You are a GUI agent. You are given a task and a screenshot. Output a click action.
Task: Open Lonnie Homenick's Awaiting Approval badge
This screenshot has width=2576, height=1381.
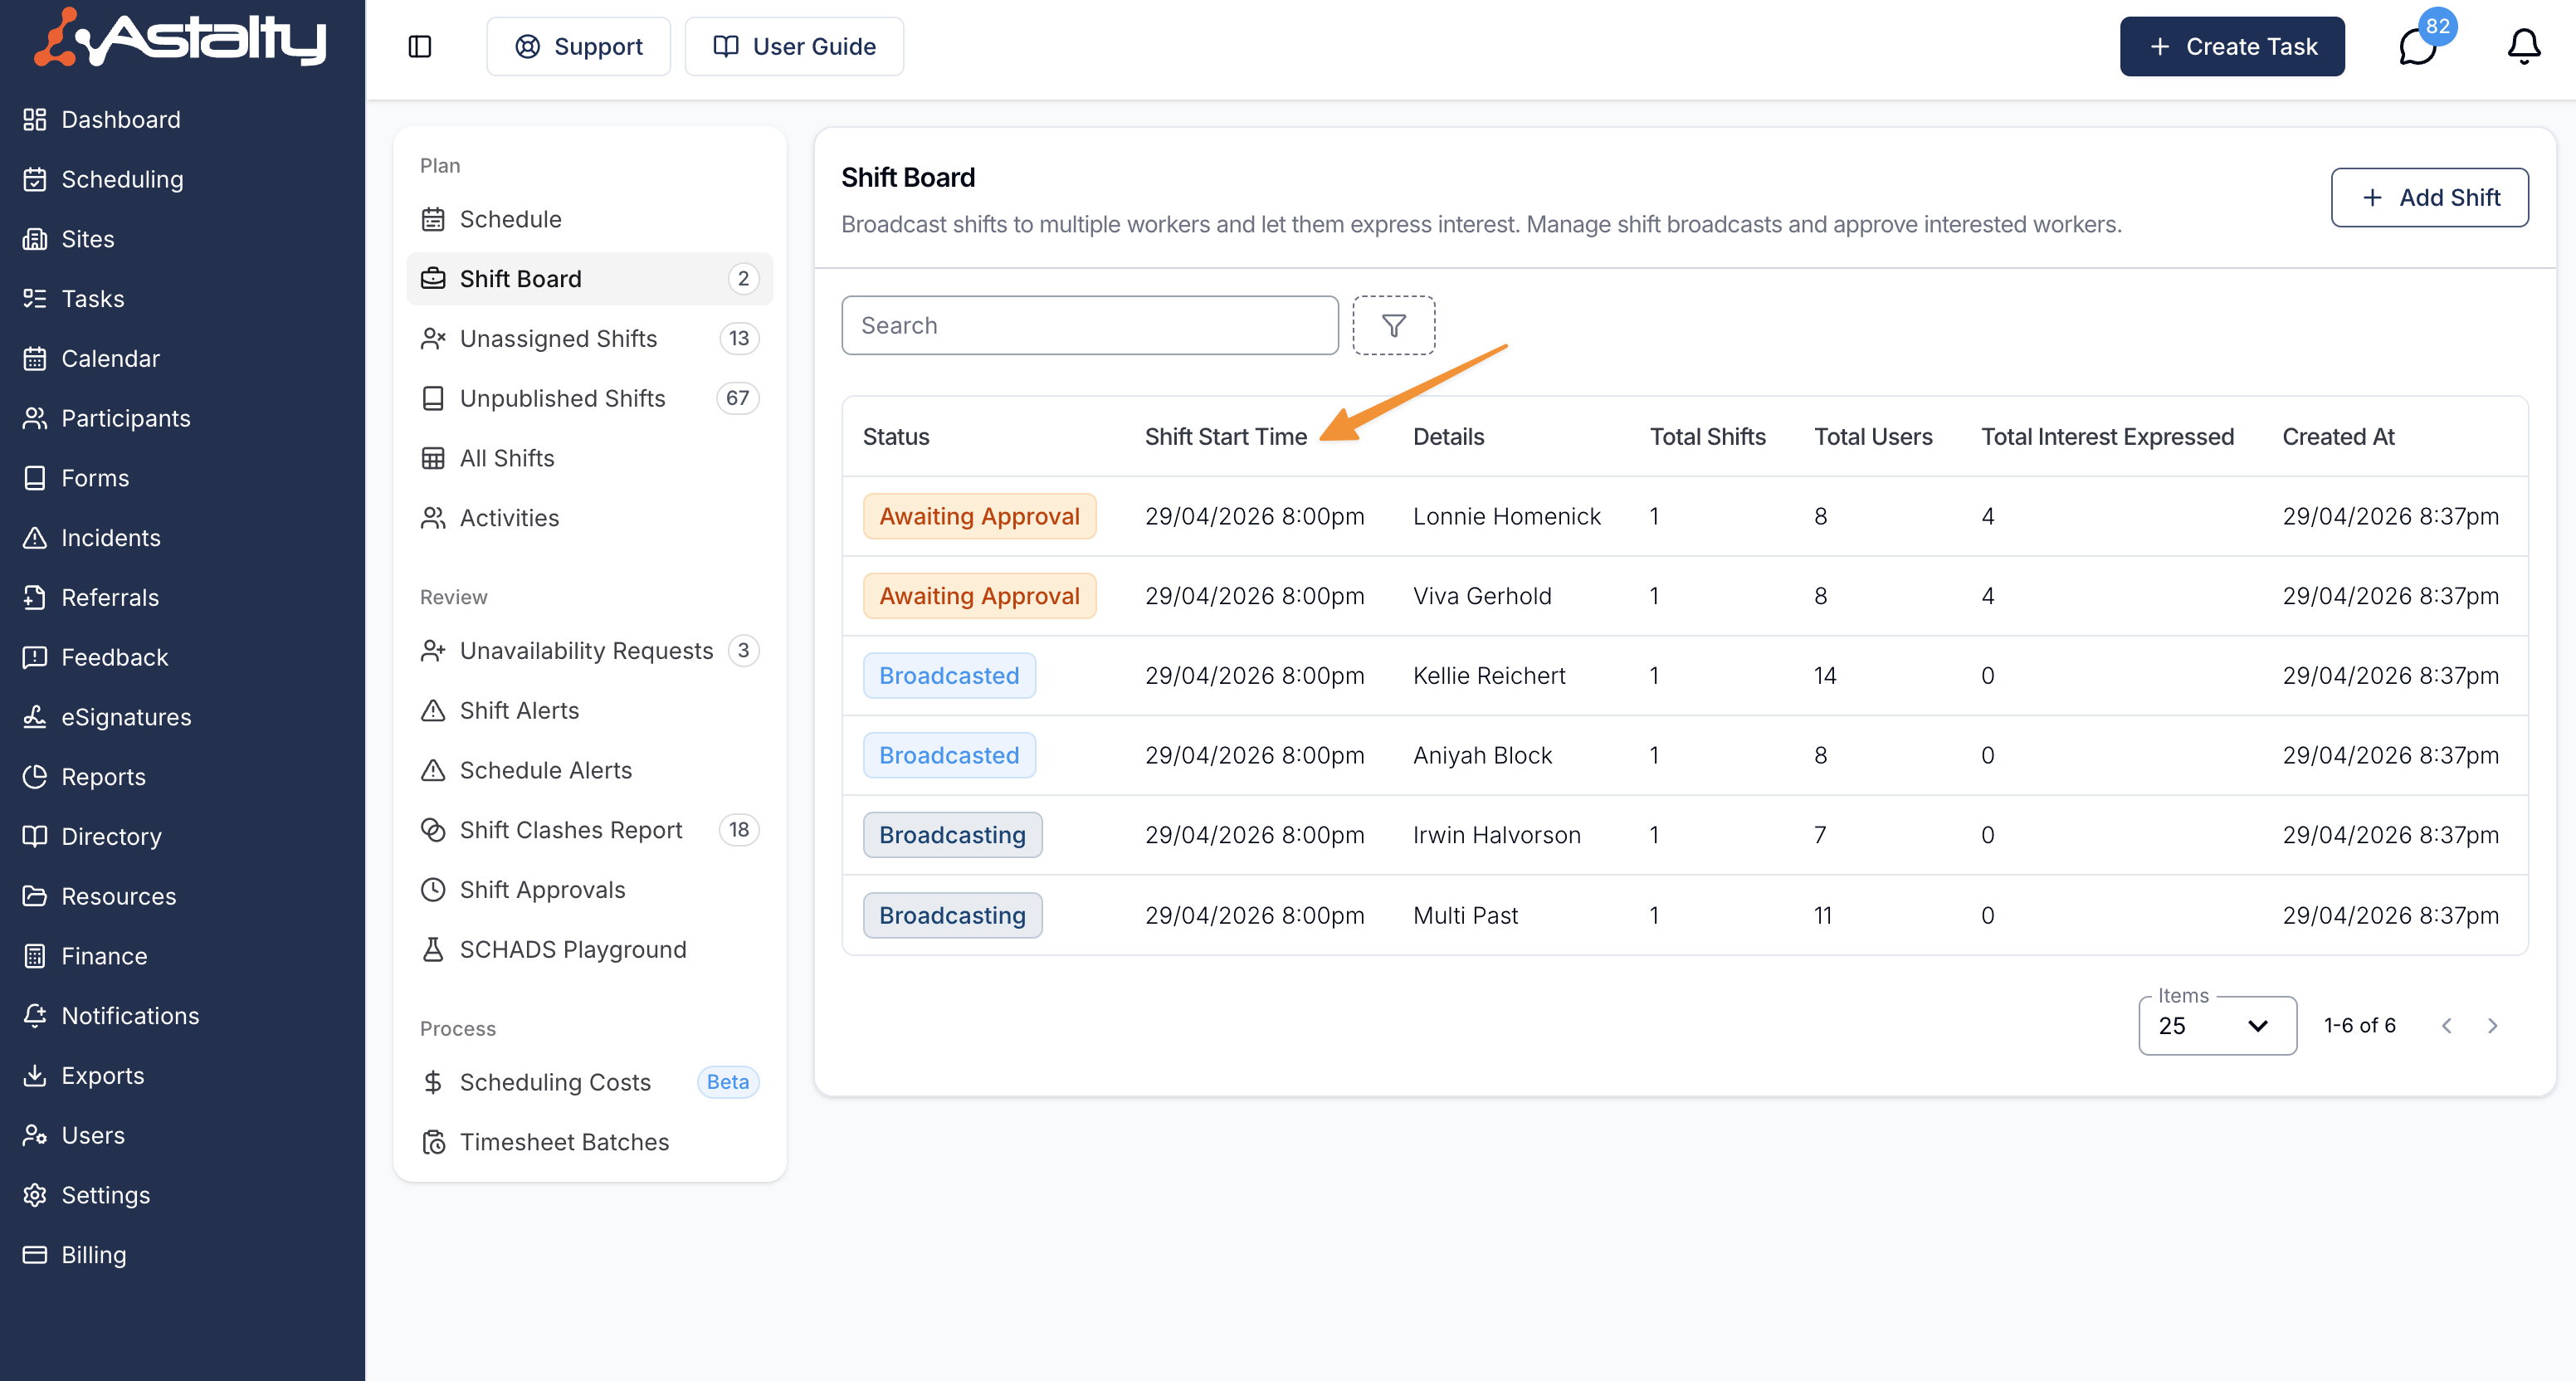click(x=979, y=516)
